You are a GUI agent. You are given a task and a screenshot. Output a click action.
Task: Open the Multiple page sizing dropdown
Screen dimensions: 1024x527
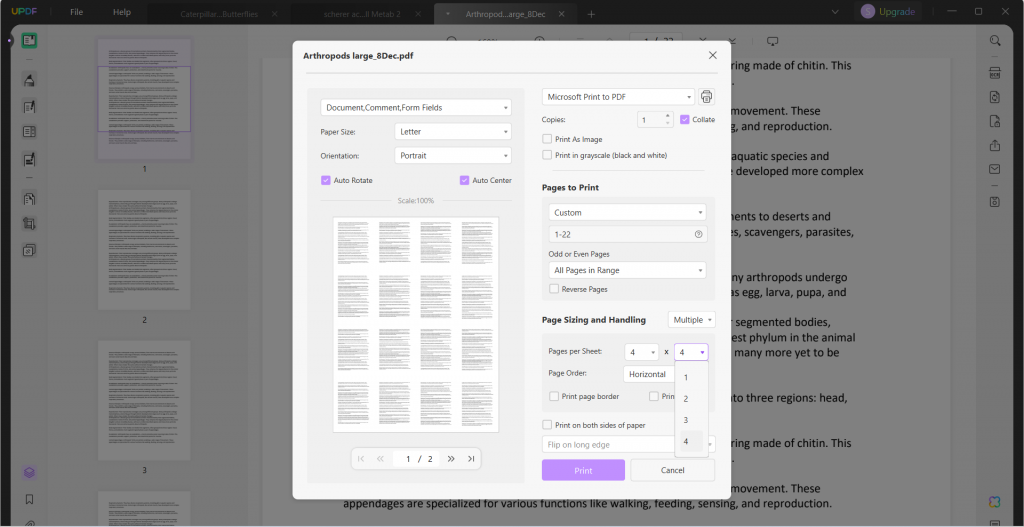coord(692,320)
